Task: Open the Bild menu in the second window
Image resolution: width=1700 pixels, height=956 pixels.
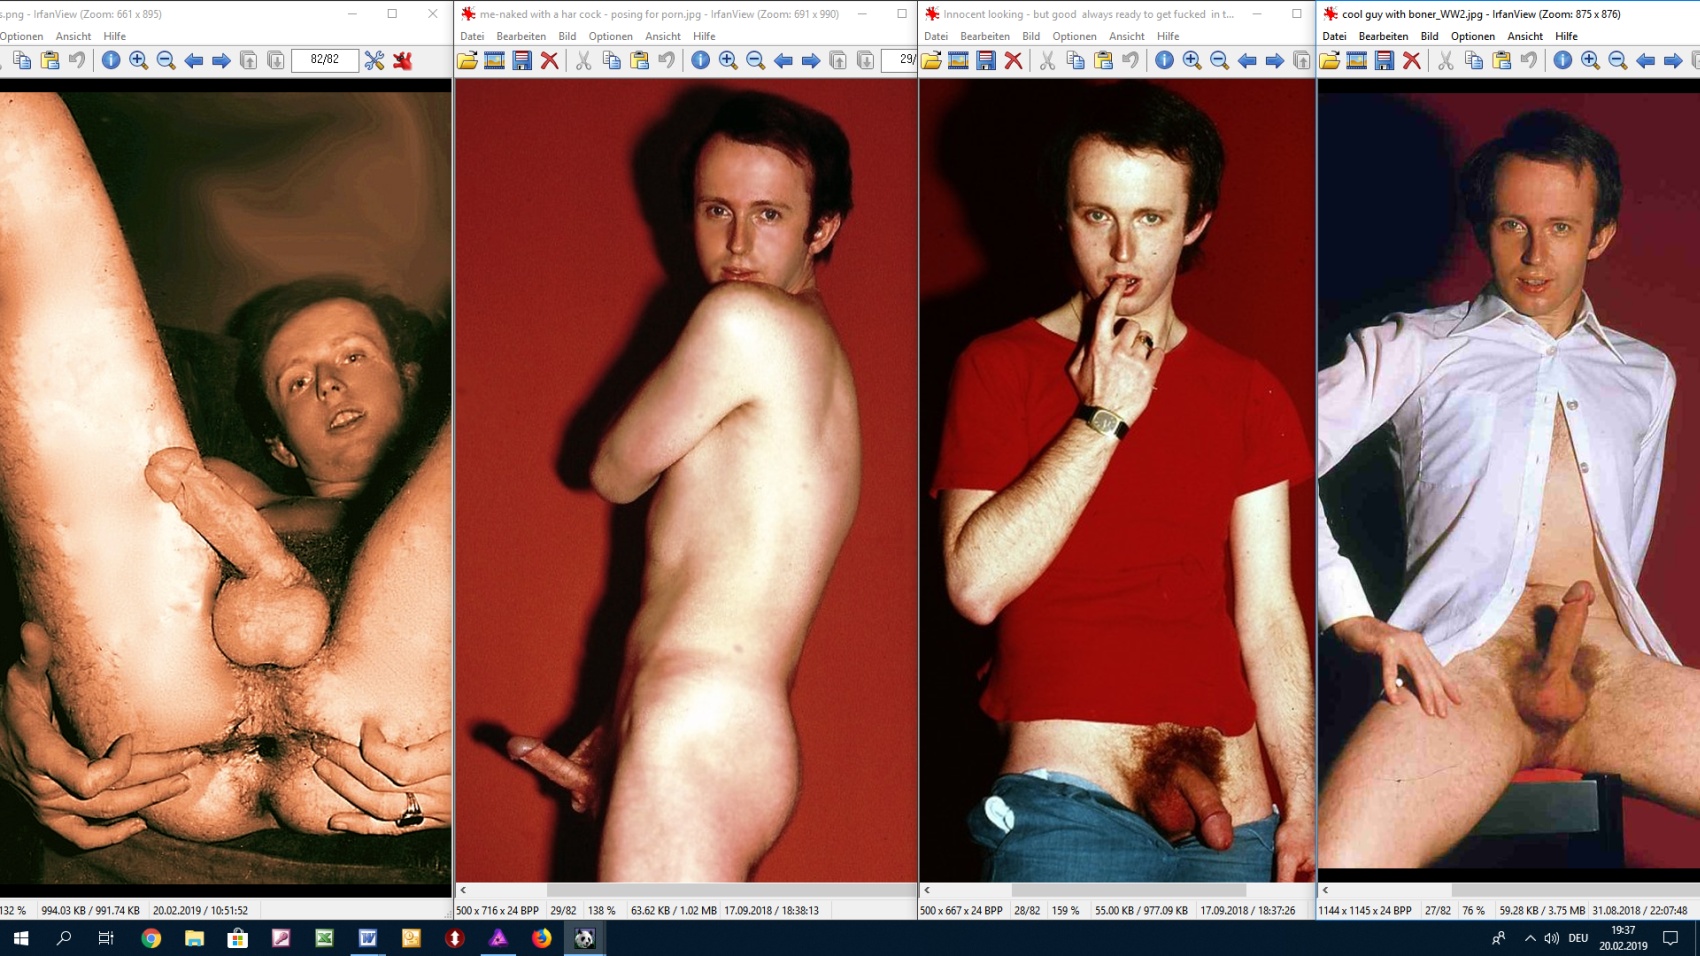Action: pyautogui.click(x=567, y=36)
